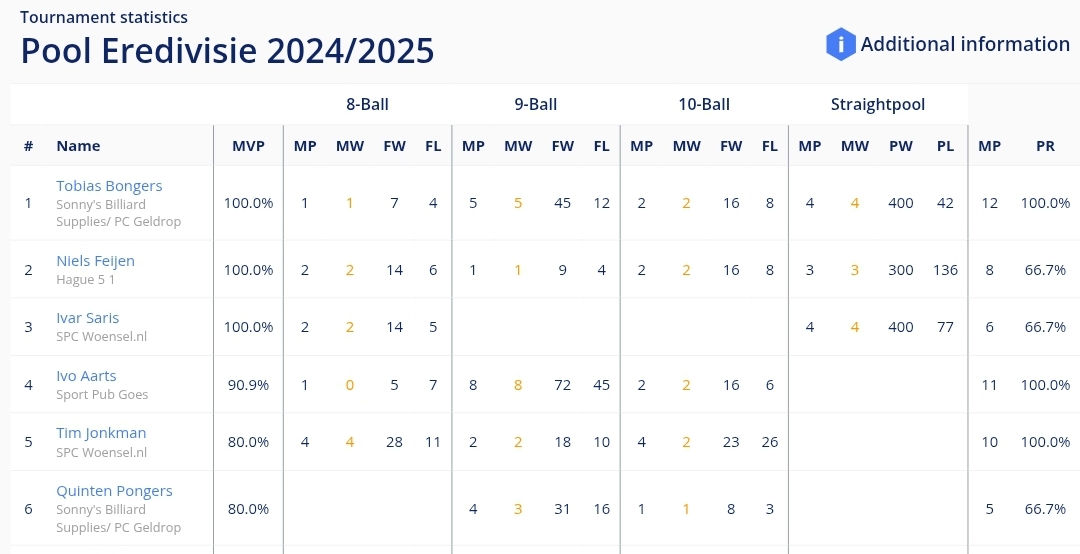
Task: Open the Additional information text link
Action: 965,44
